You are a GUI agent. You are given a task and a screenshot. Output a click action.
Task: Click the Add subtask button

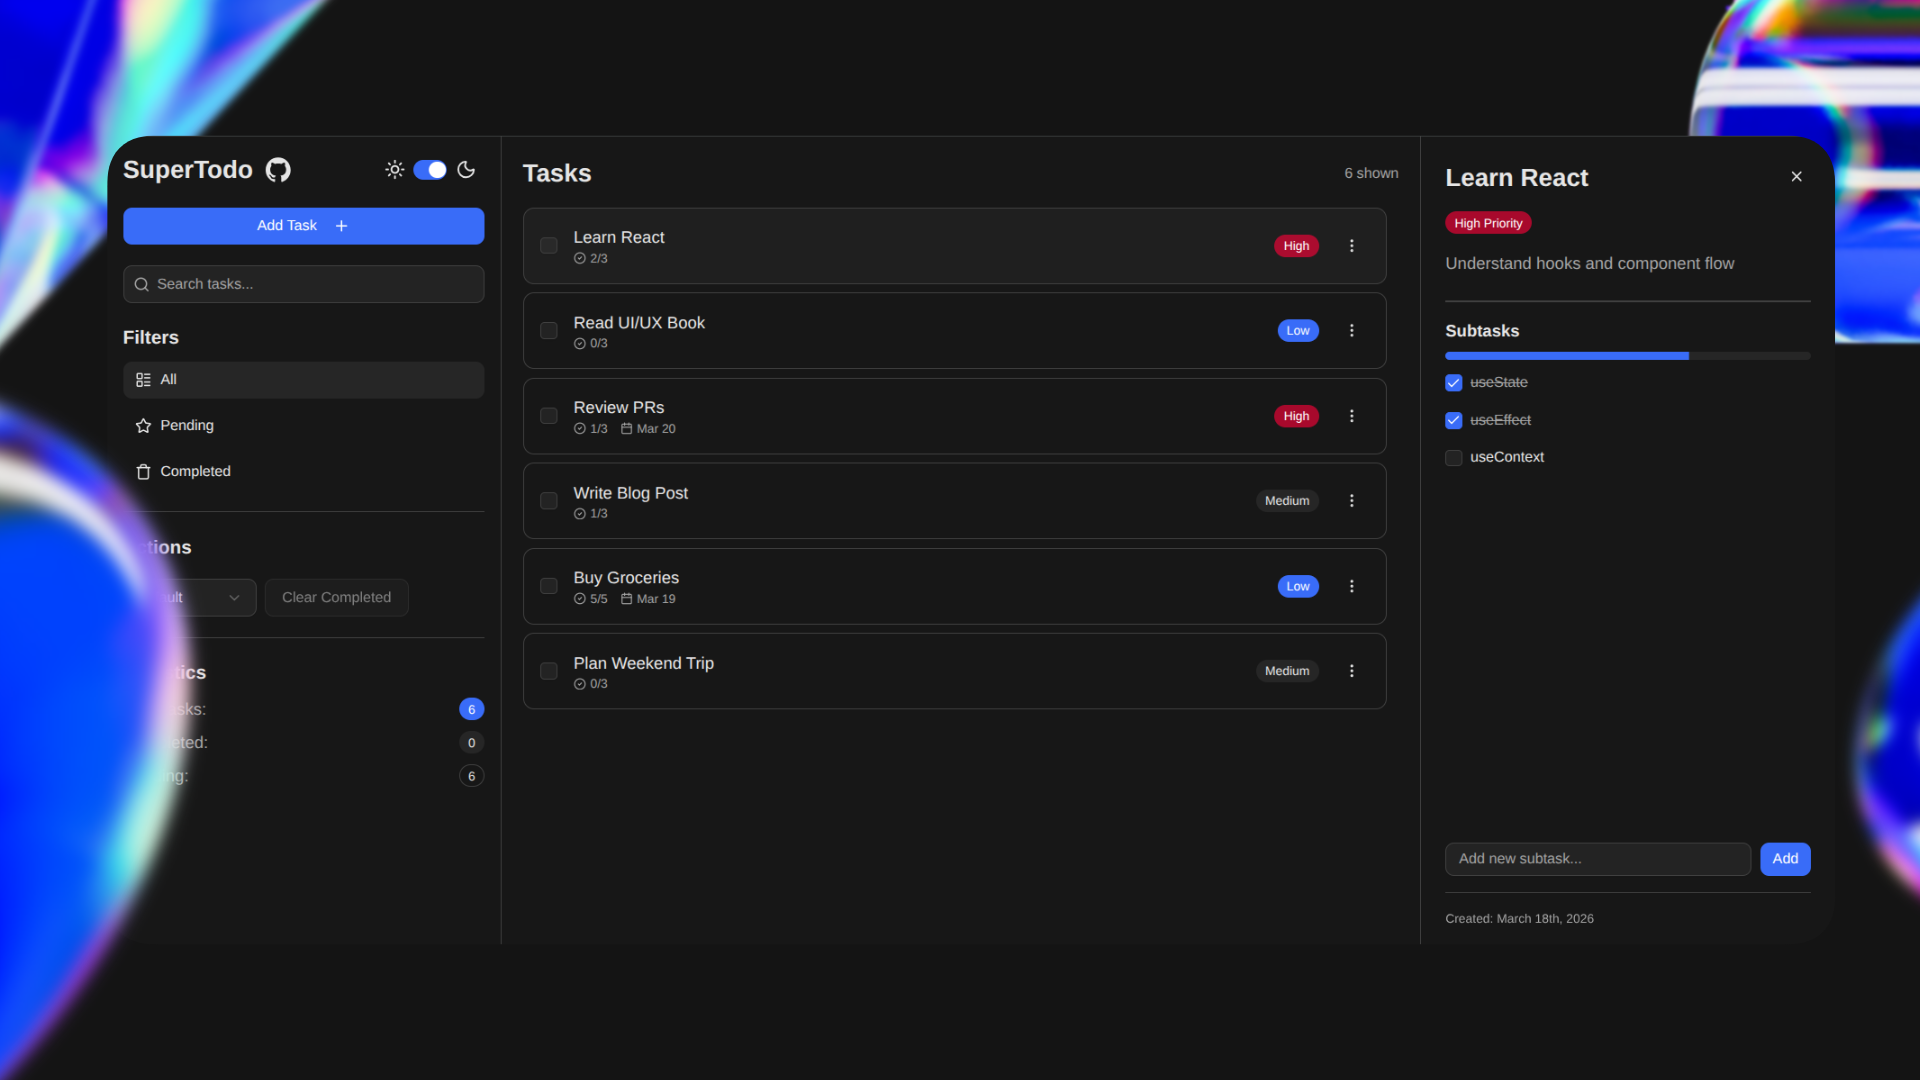(x=1786, y=859)
